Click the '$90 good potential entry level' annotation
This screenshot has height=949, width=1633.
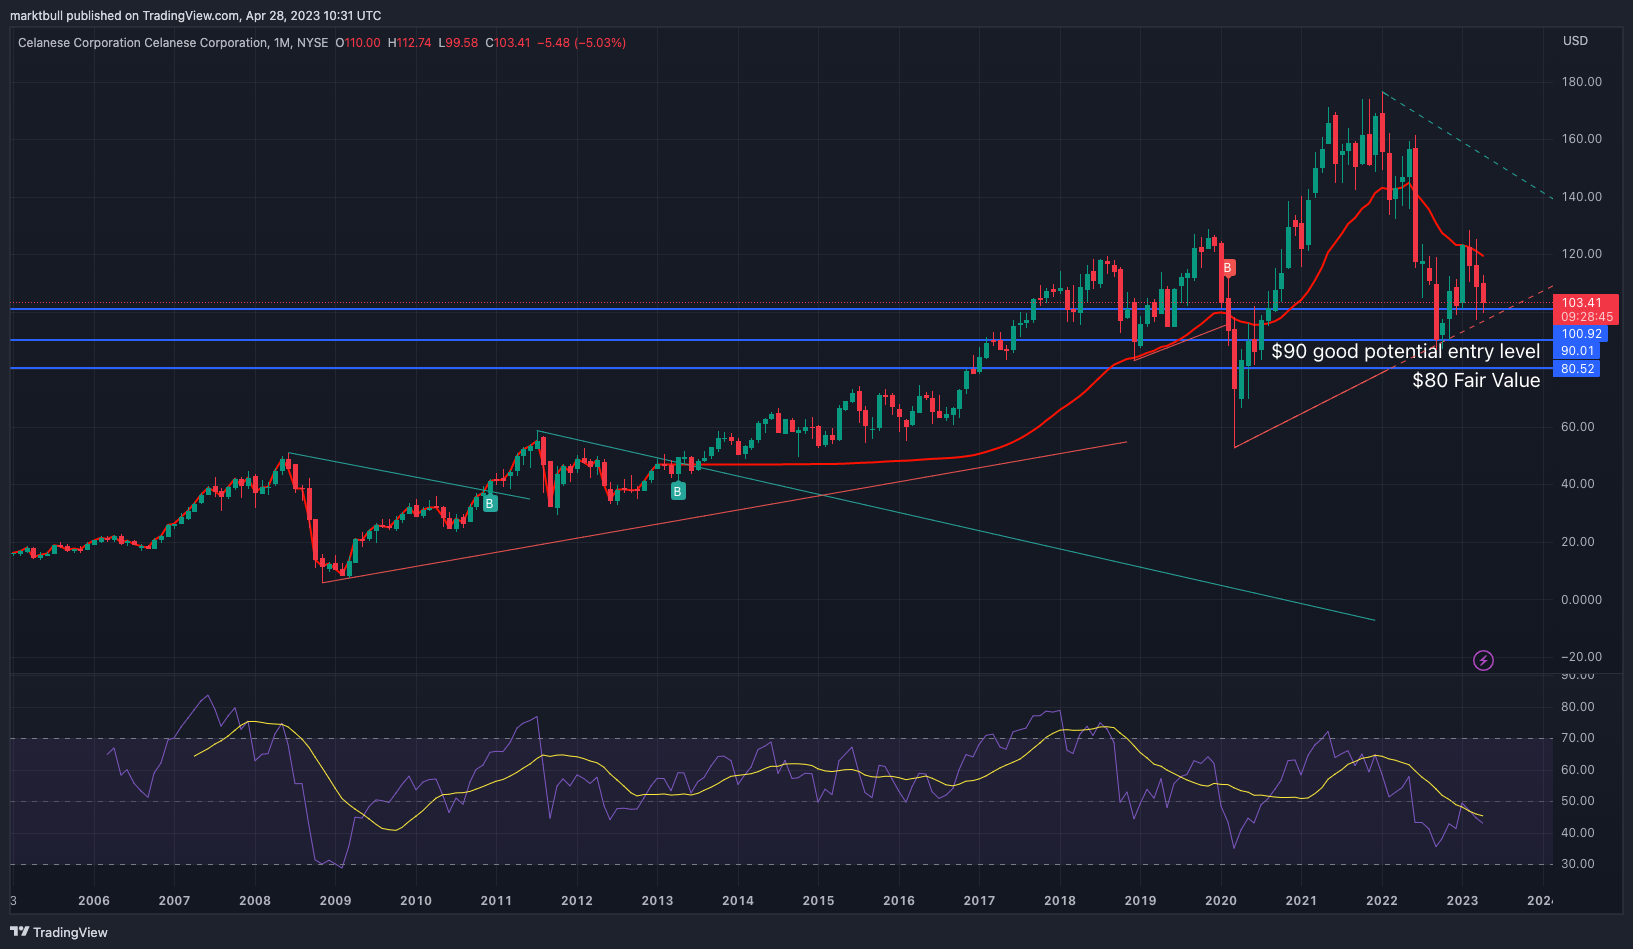tap(1405, 351)
